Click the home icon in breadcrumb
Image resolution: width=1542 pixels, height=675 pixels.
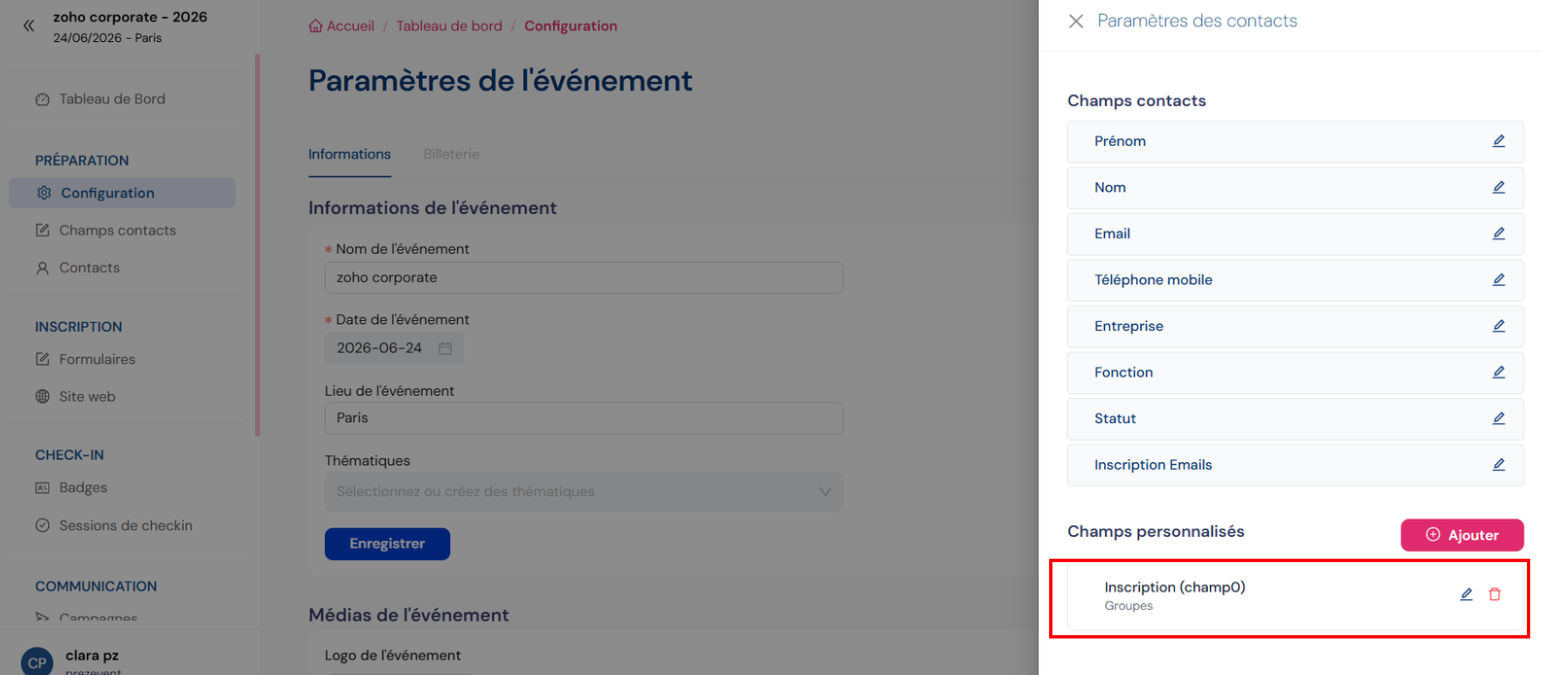[x=315, y=26]
